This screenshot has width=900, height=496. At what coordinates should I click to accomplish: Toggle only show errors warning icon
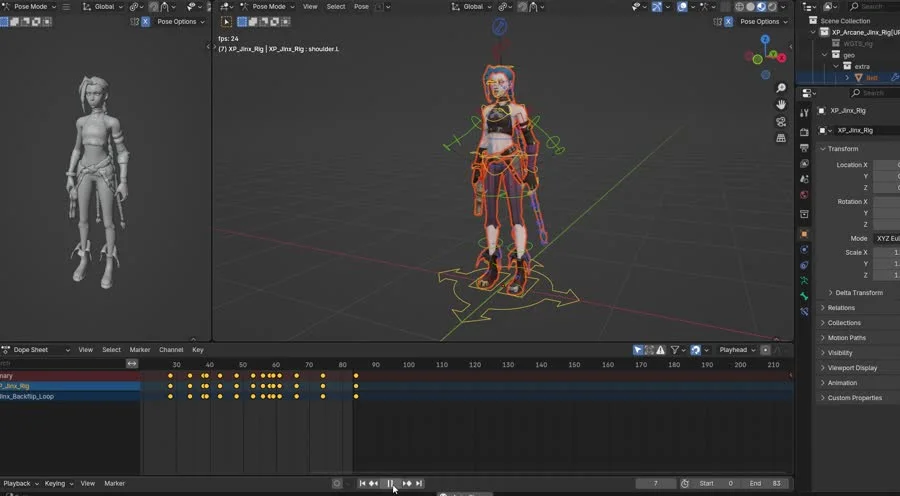pos(661,350)
